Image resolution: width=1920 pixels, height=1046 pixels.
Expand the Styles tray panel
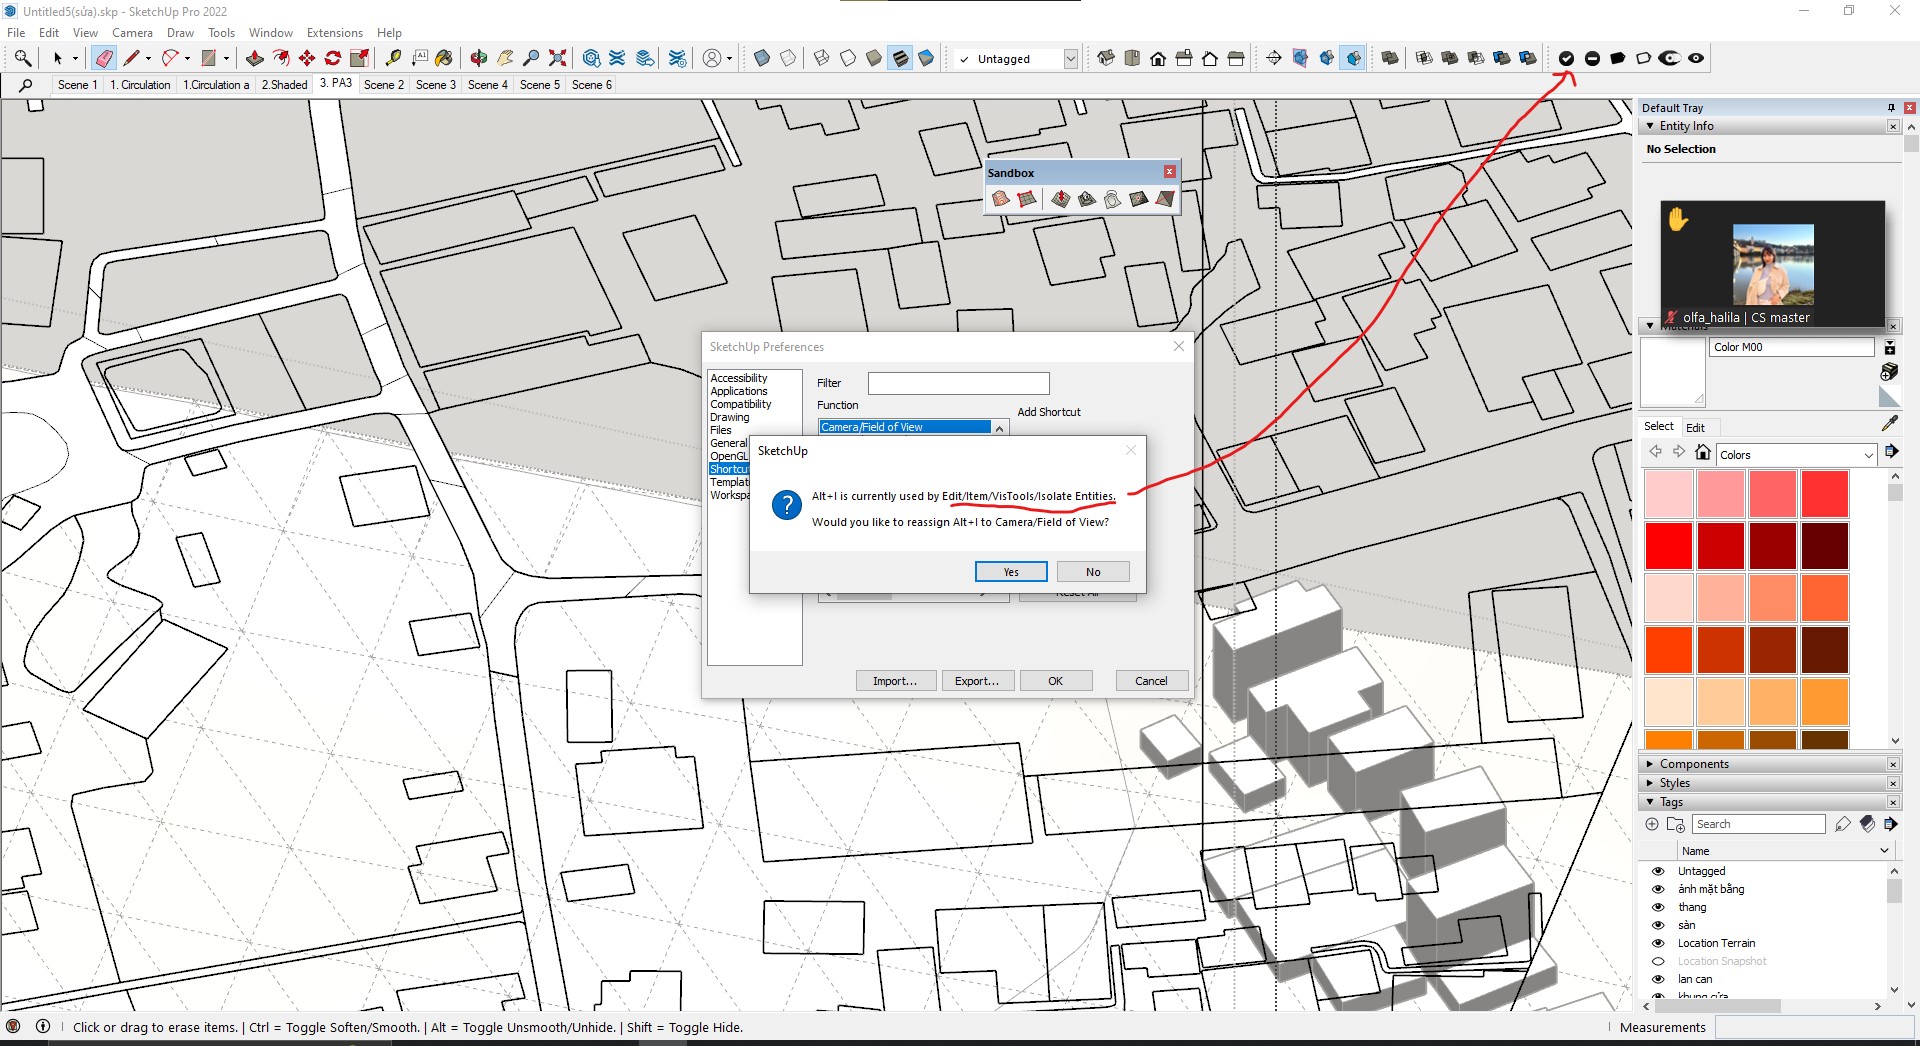point(1650,783)
